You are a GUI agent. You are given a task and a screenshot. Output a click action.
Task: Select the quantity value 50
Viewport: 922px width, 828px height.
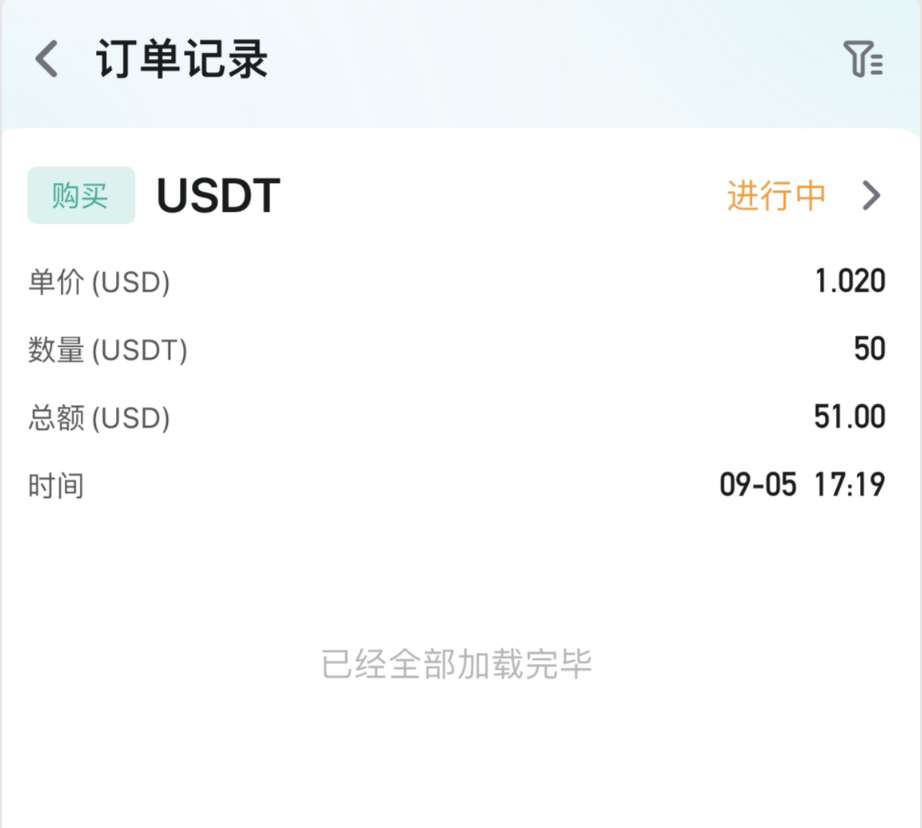click(870, 349)
